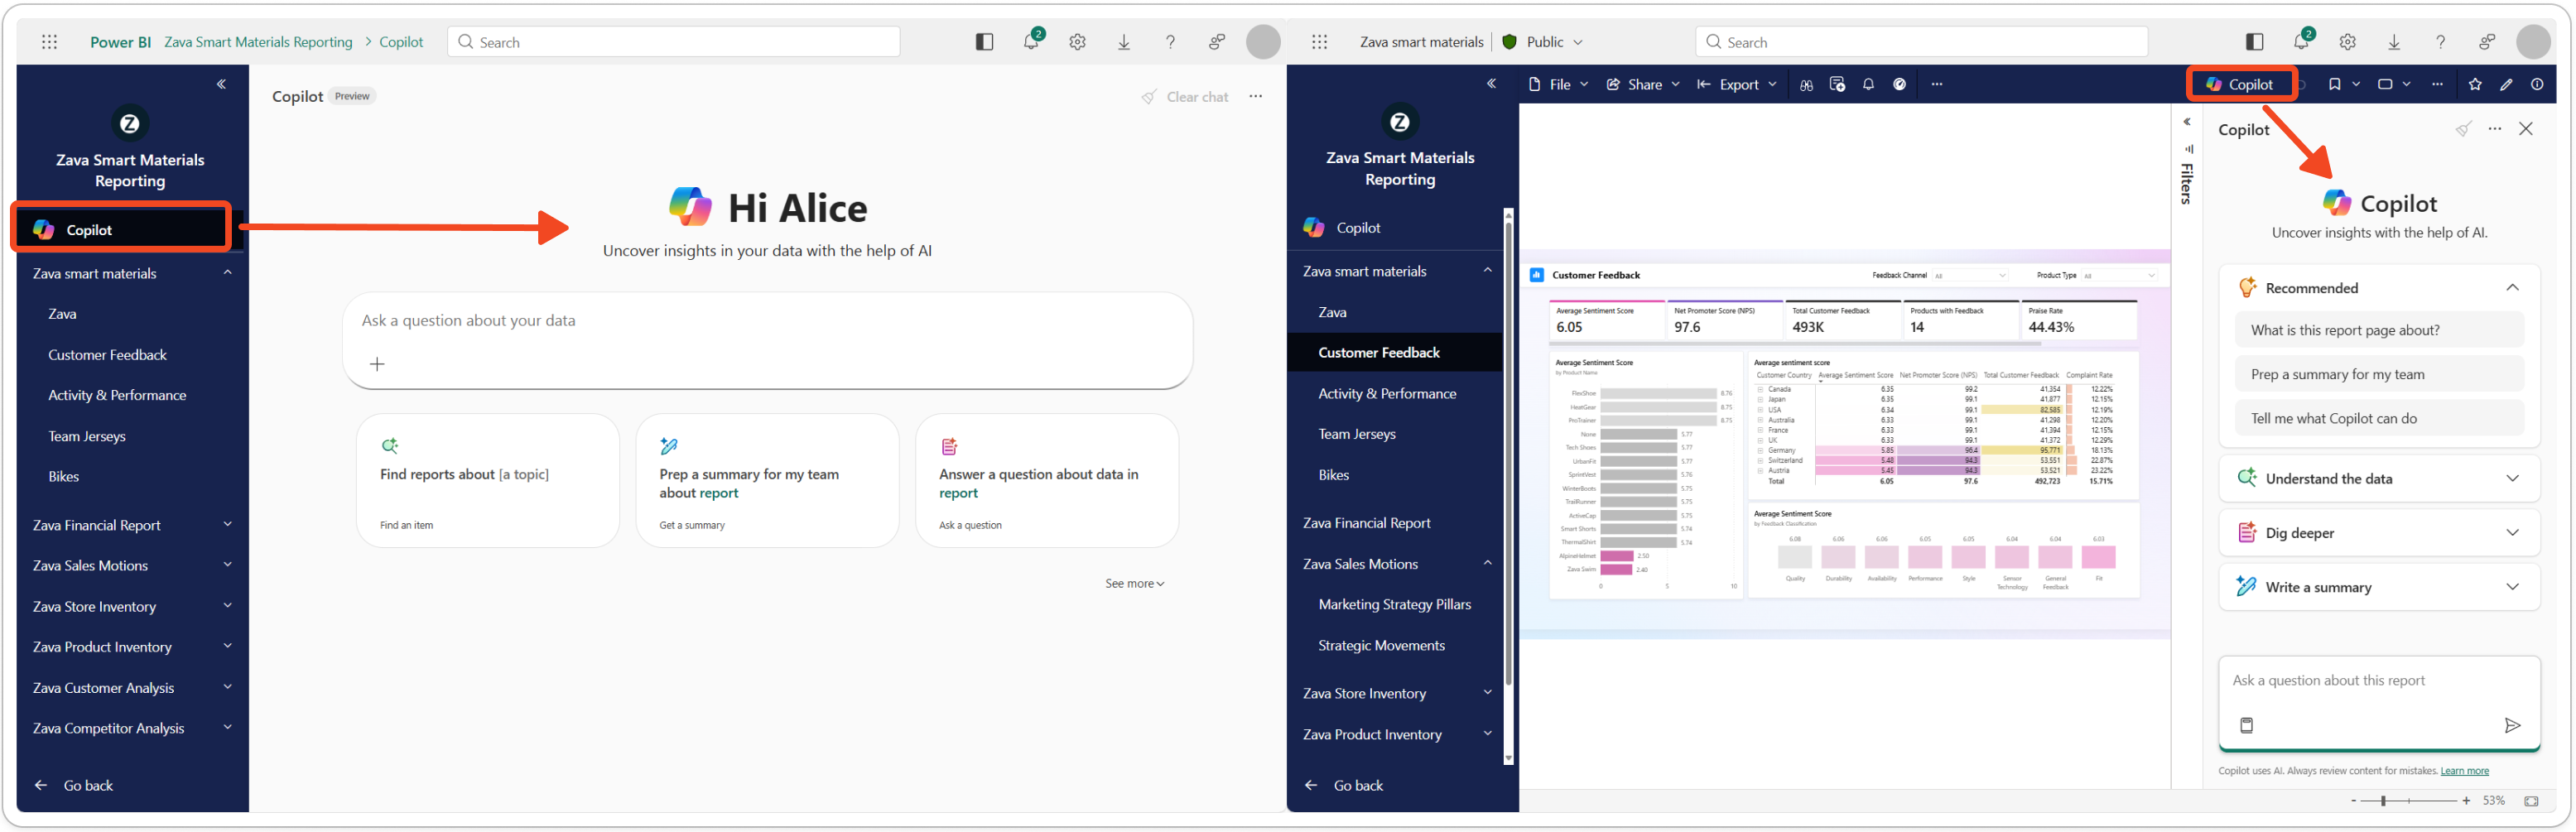Screen dimensions: 2576x832
Task: Open Strategic Movements page
Action: pyautogui.click(x=1381, y=645)
